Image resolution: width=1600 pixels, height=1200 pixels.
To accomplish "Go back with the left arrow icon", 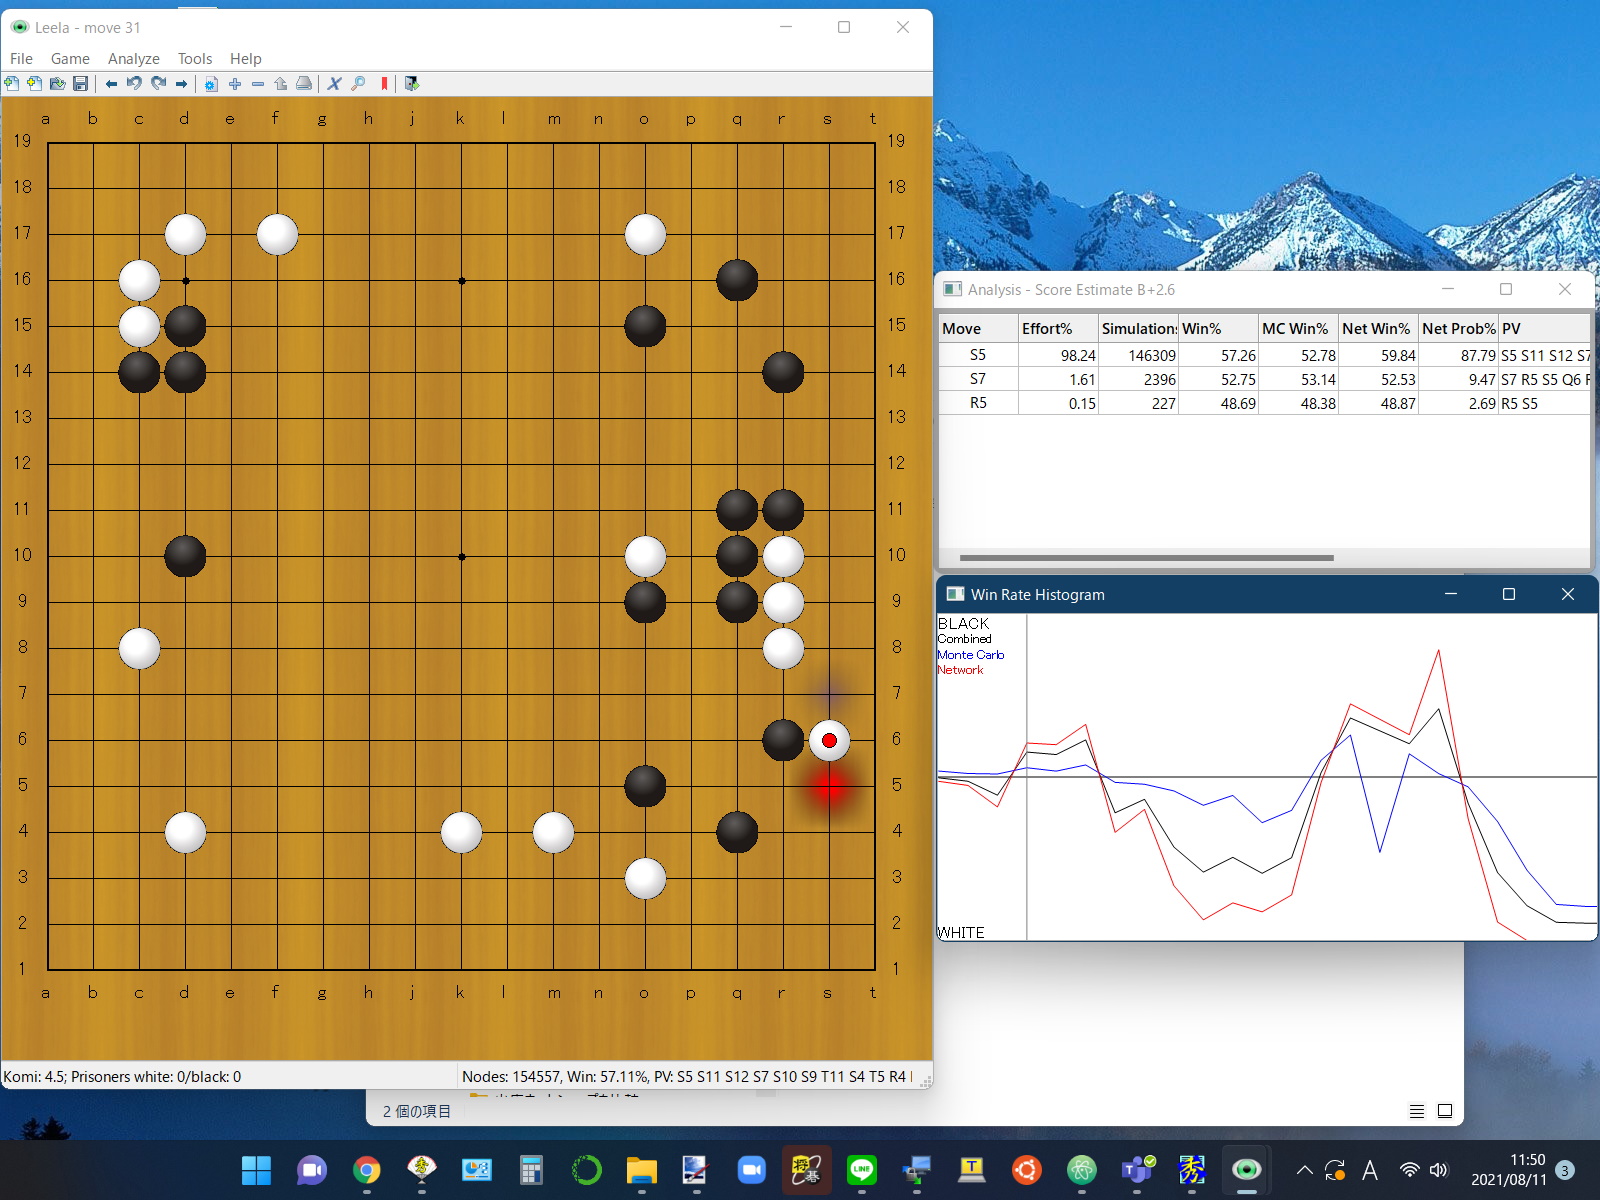I will [x=111, y=84].
